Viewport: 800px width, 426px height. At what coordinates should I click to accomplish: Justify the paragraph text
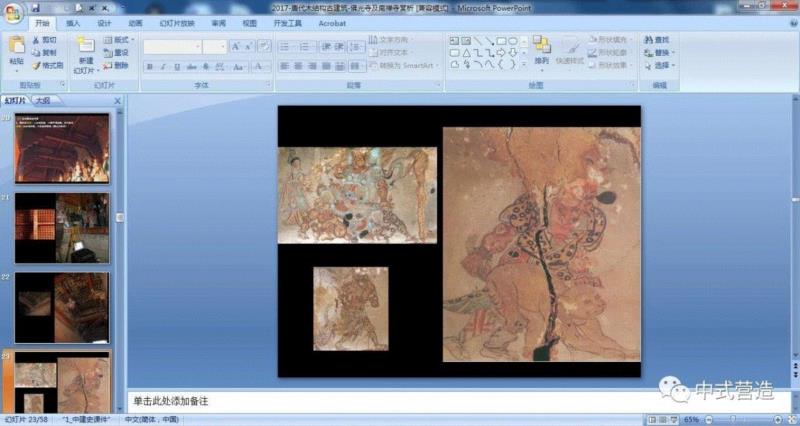coord(326,66)
